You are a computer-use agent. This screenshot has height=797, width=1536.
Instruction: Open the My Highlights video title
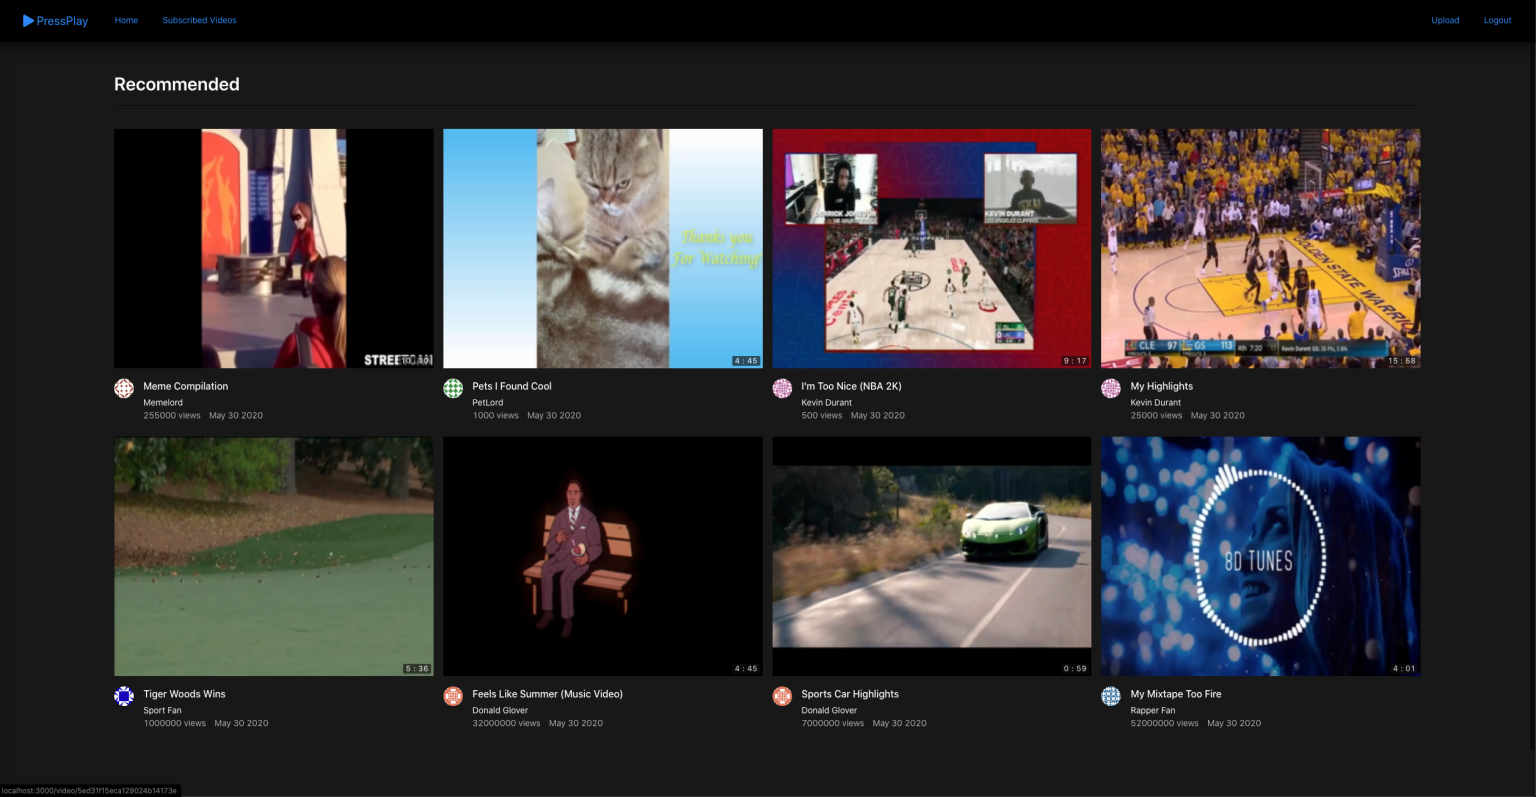click(1161, 386)
